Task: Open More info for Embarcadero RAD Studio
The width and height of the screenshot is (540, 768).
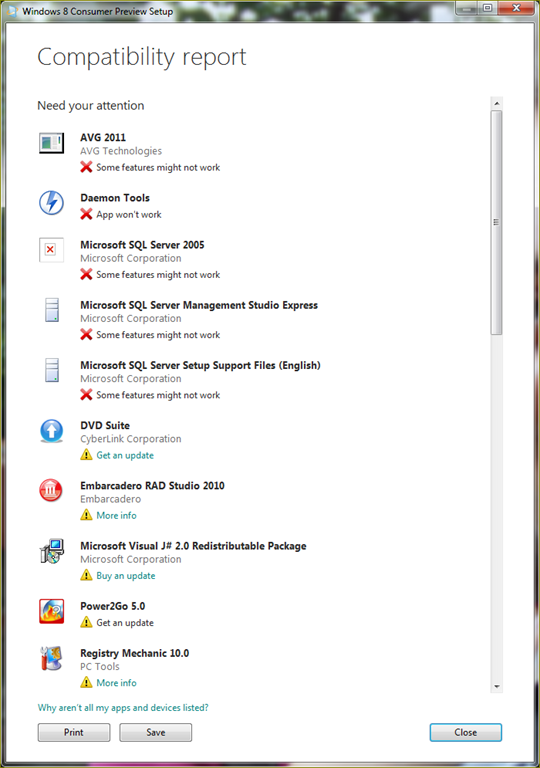Action: point(116,515)
